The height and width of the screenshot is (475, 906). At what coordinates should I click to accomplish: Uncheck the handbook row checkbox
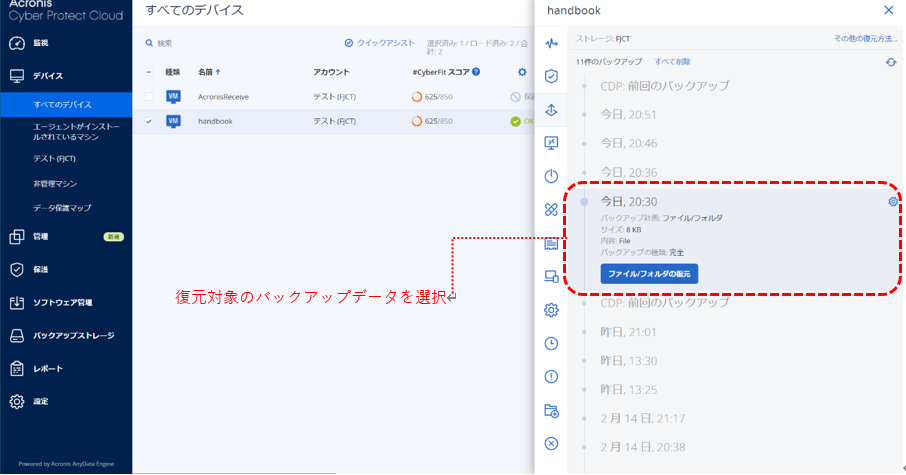149,121
